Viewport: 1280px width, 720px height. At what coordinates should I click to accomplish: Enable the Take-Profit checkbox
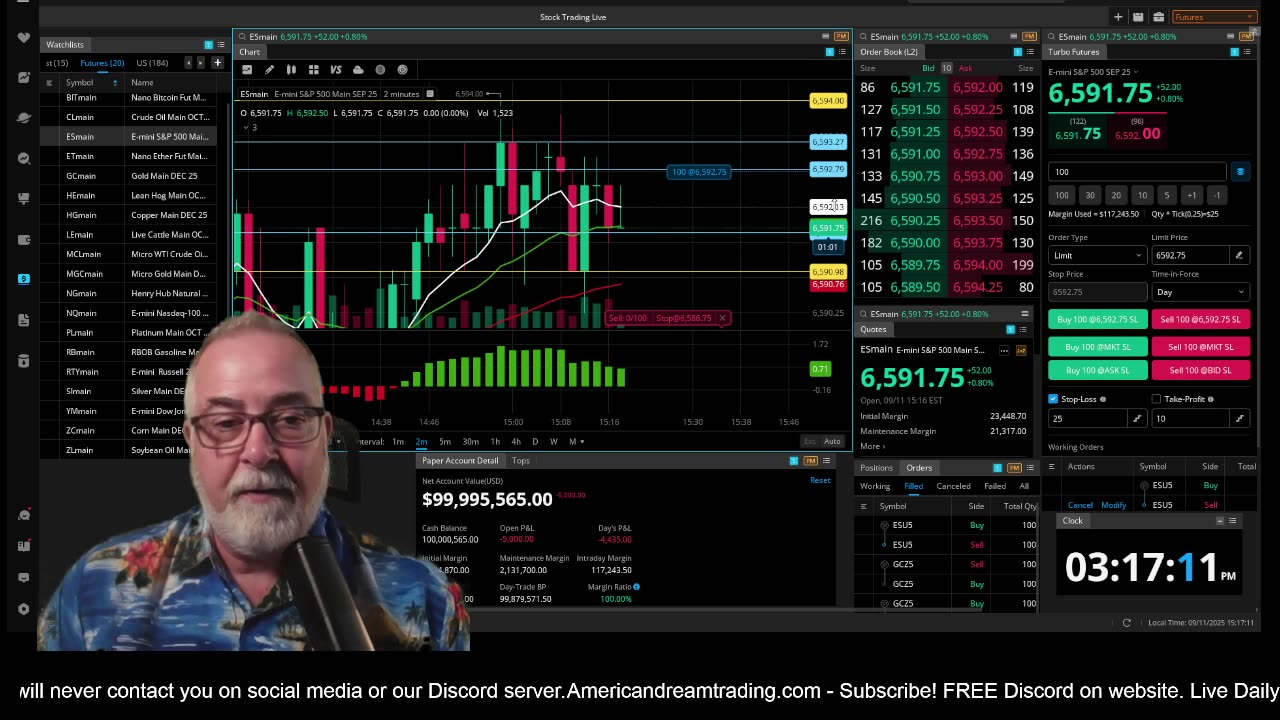pyautogui.click(x=1156, y=399)
